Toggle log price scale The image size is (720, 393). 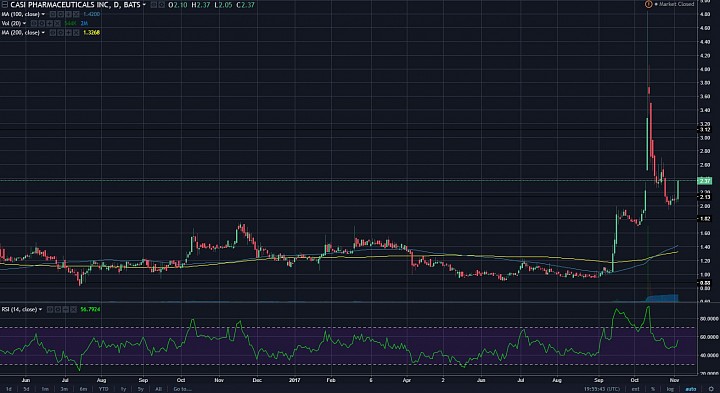coord(670,389)
